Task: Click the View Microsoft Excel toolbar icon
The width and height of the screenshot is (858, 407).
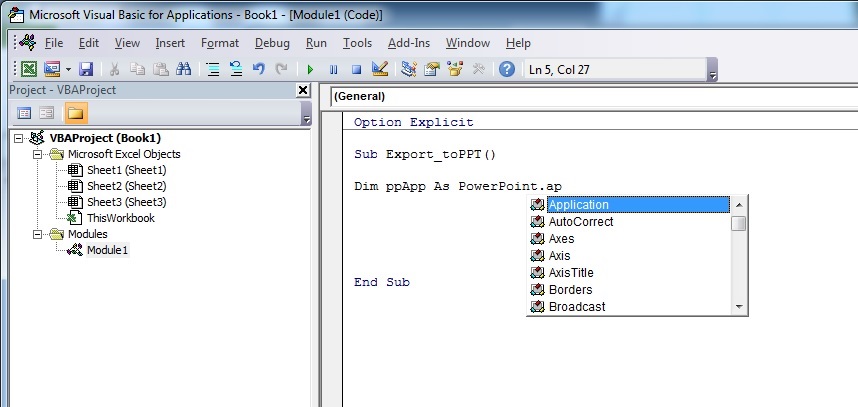Action: coord(28,69)
